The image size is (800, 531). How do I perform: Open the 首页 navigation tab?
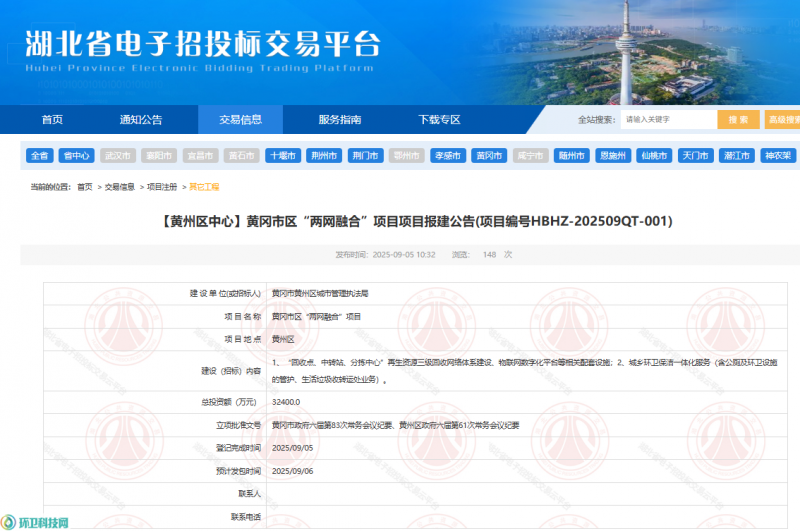pos(52,119)
